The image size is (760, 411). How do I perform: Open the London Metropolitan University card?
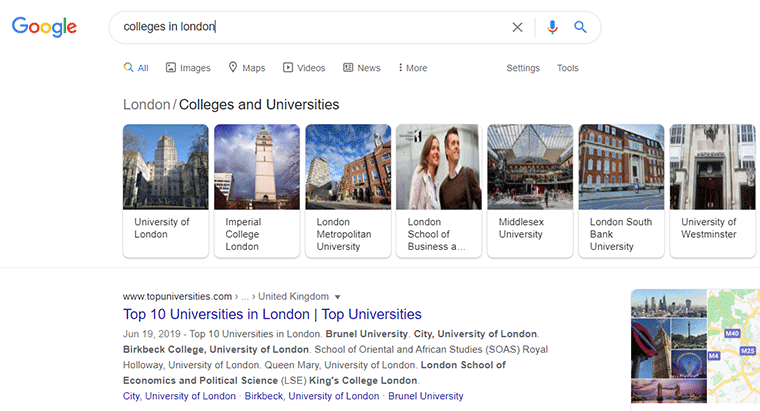[348, 190]
